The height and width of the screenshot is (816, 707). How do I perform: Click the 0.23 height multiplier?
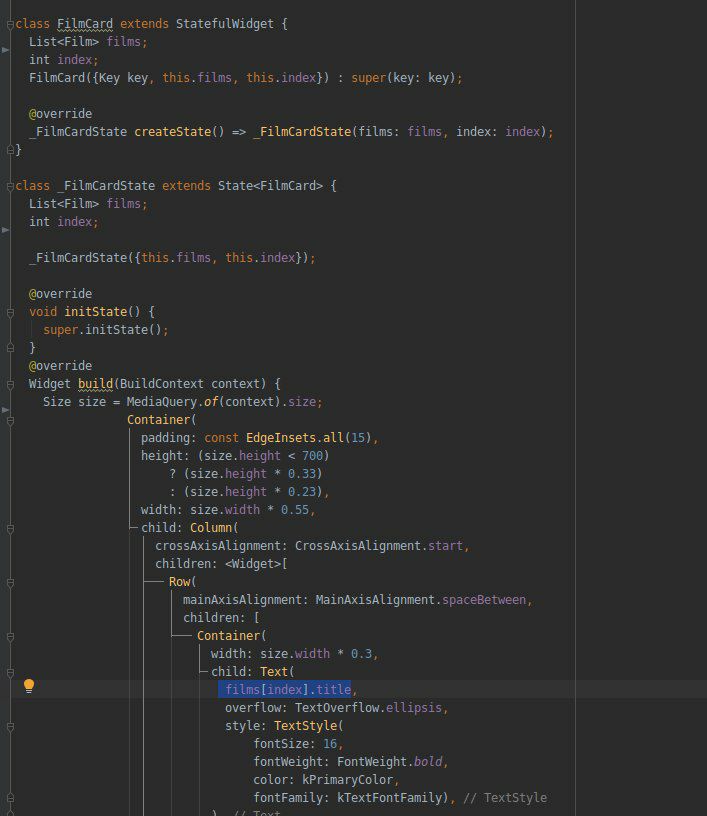click(302, 492)
